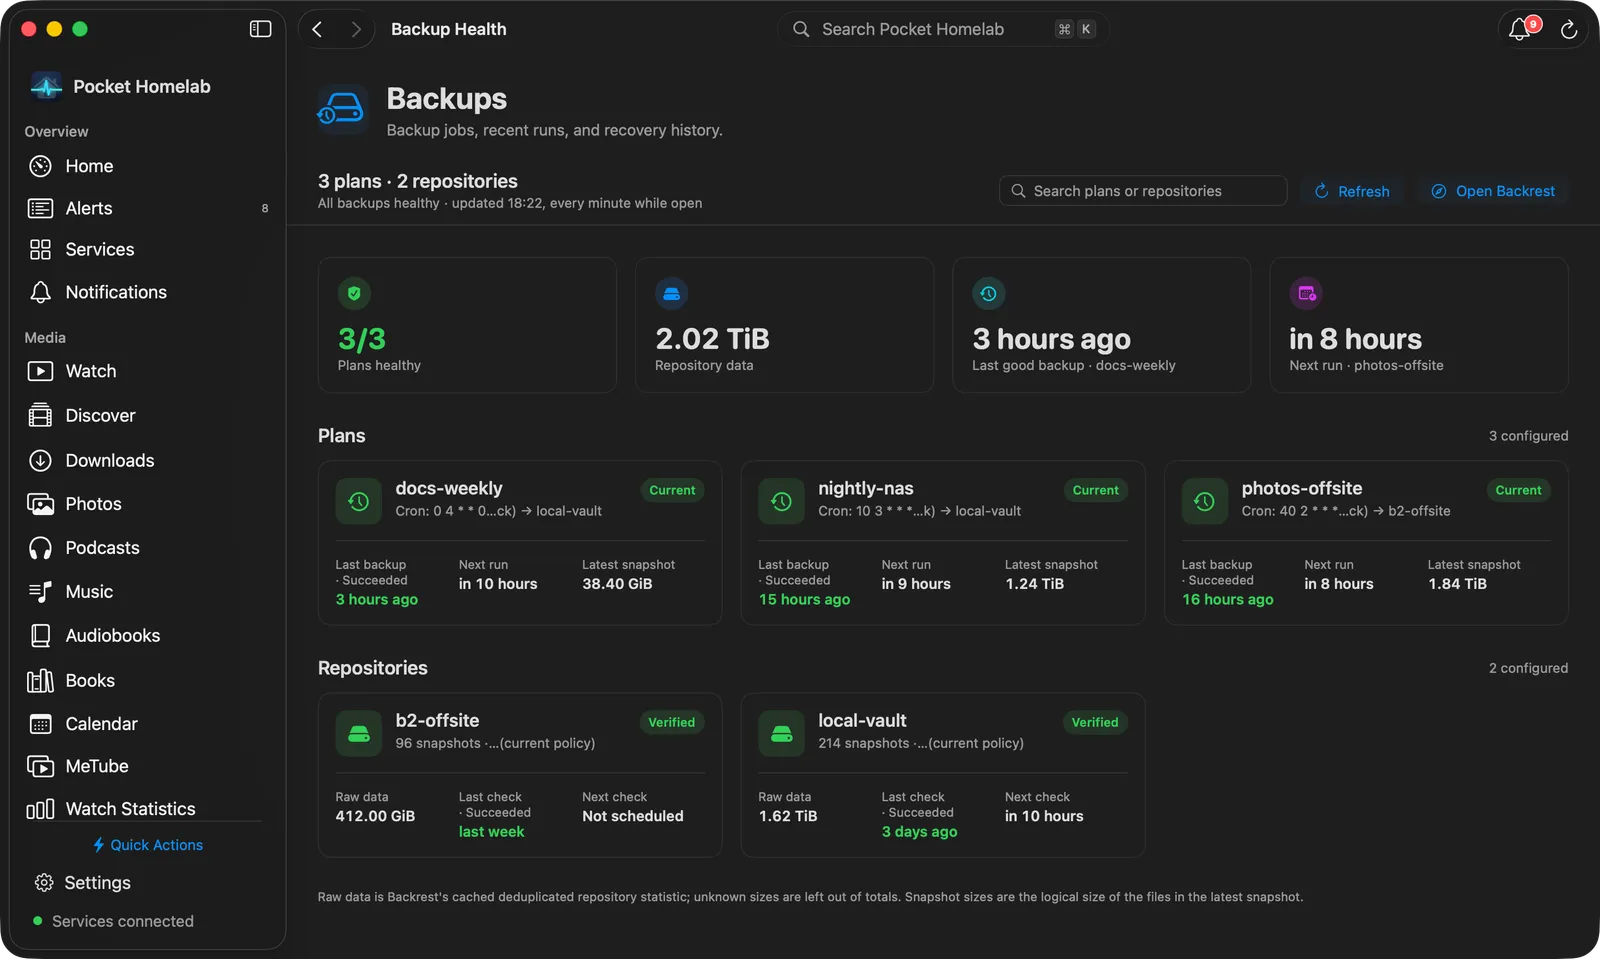Go back with the left chevron
The width and height of the screenshot is (1600, 959).
pyautogui.click(x=317, y=29)
